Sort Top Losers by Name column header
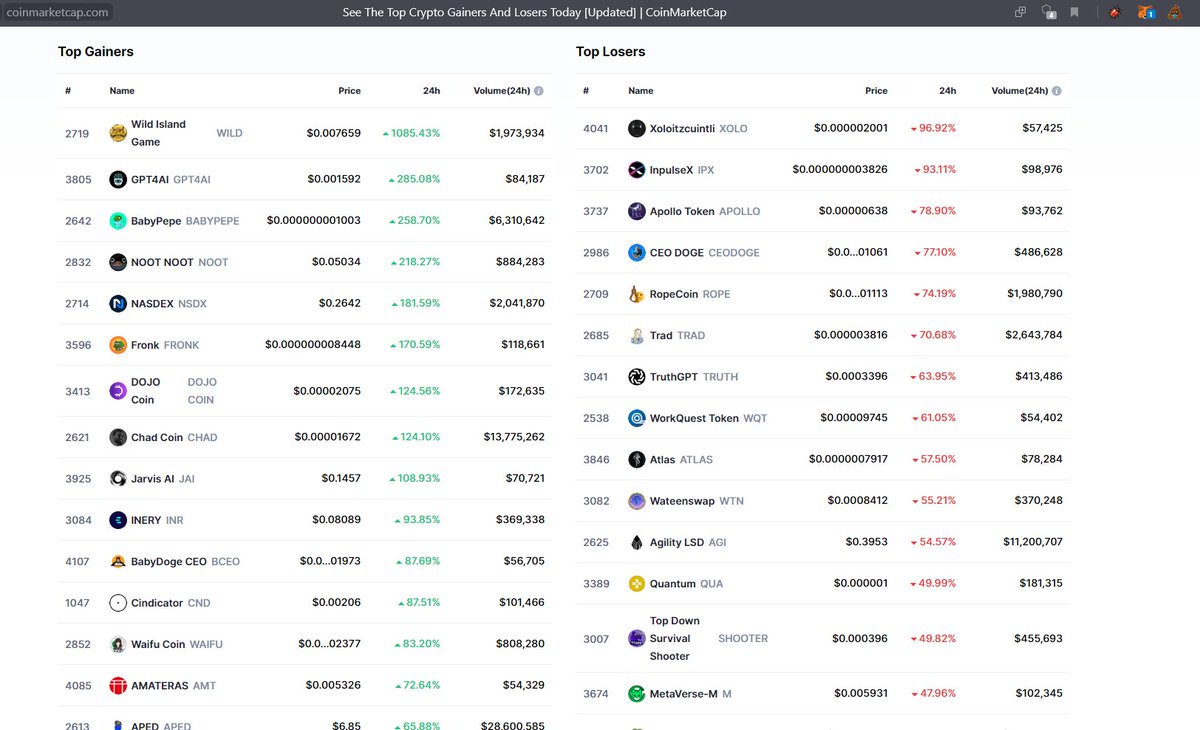Viewport: 1200px width, 730px height. coord(641,91)
